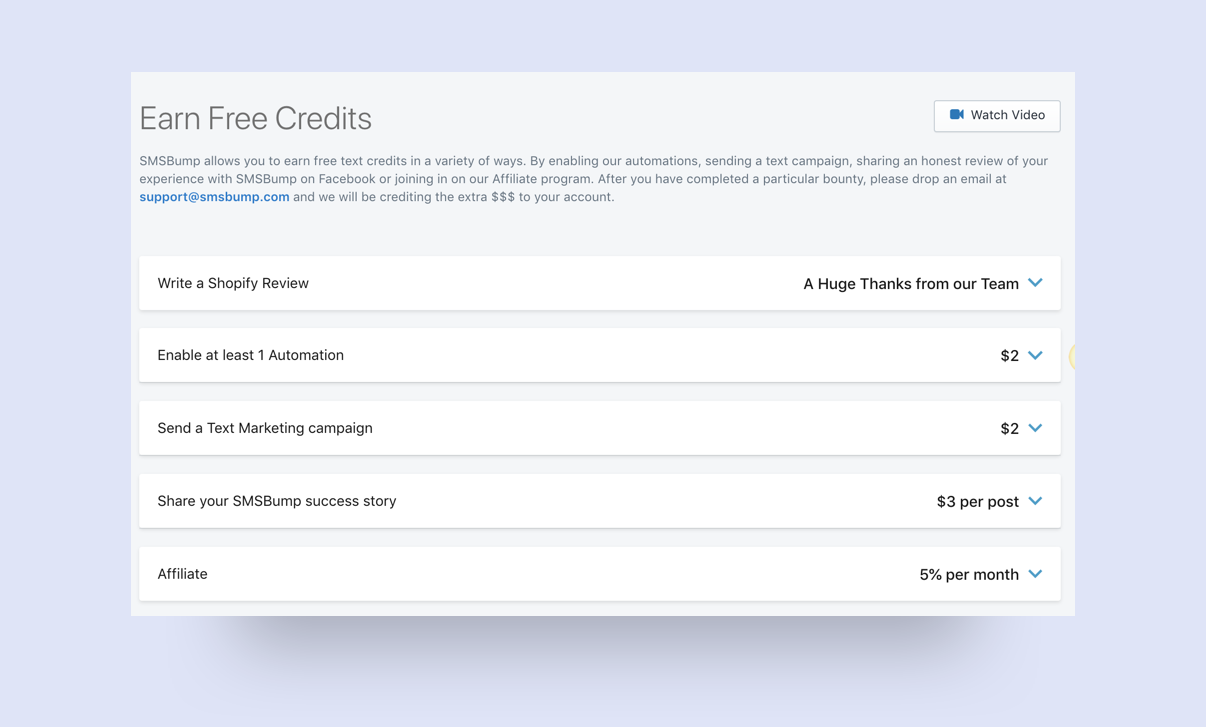Screen dimensions: 1206x727
Task: Select the Affiliate row title
Action: tap(182, 574)
